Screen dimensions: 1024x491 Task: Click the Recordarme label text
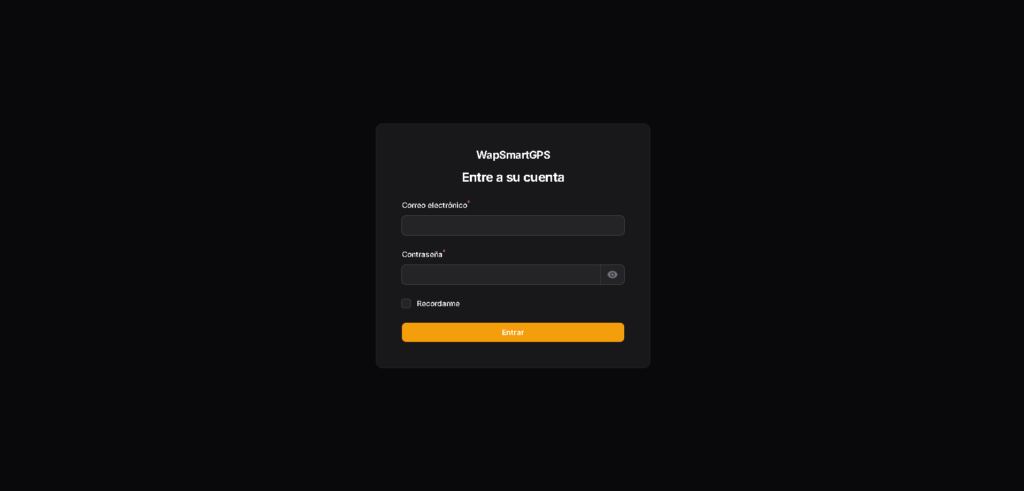pyautogui.click(x=438, y=304)
